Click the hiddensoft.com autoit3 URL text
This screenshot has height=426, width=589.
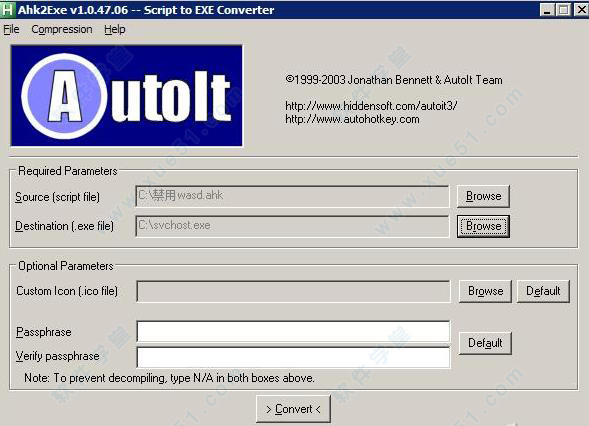tap(371, 106)
